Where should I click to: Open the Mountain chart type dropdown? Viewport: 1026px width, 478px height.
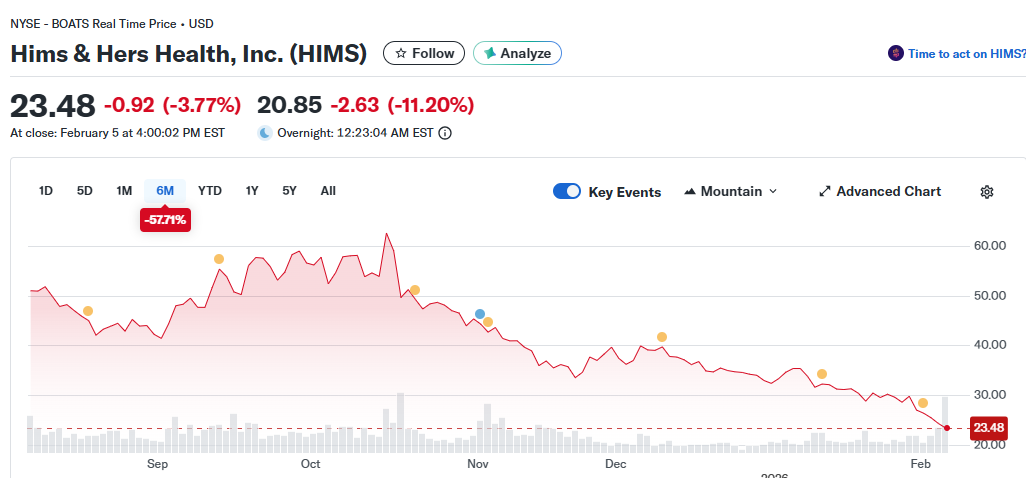point(730,192)
